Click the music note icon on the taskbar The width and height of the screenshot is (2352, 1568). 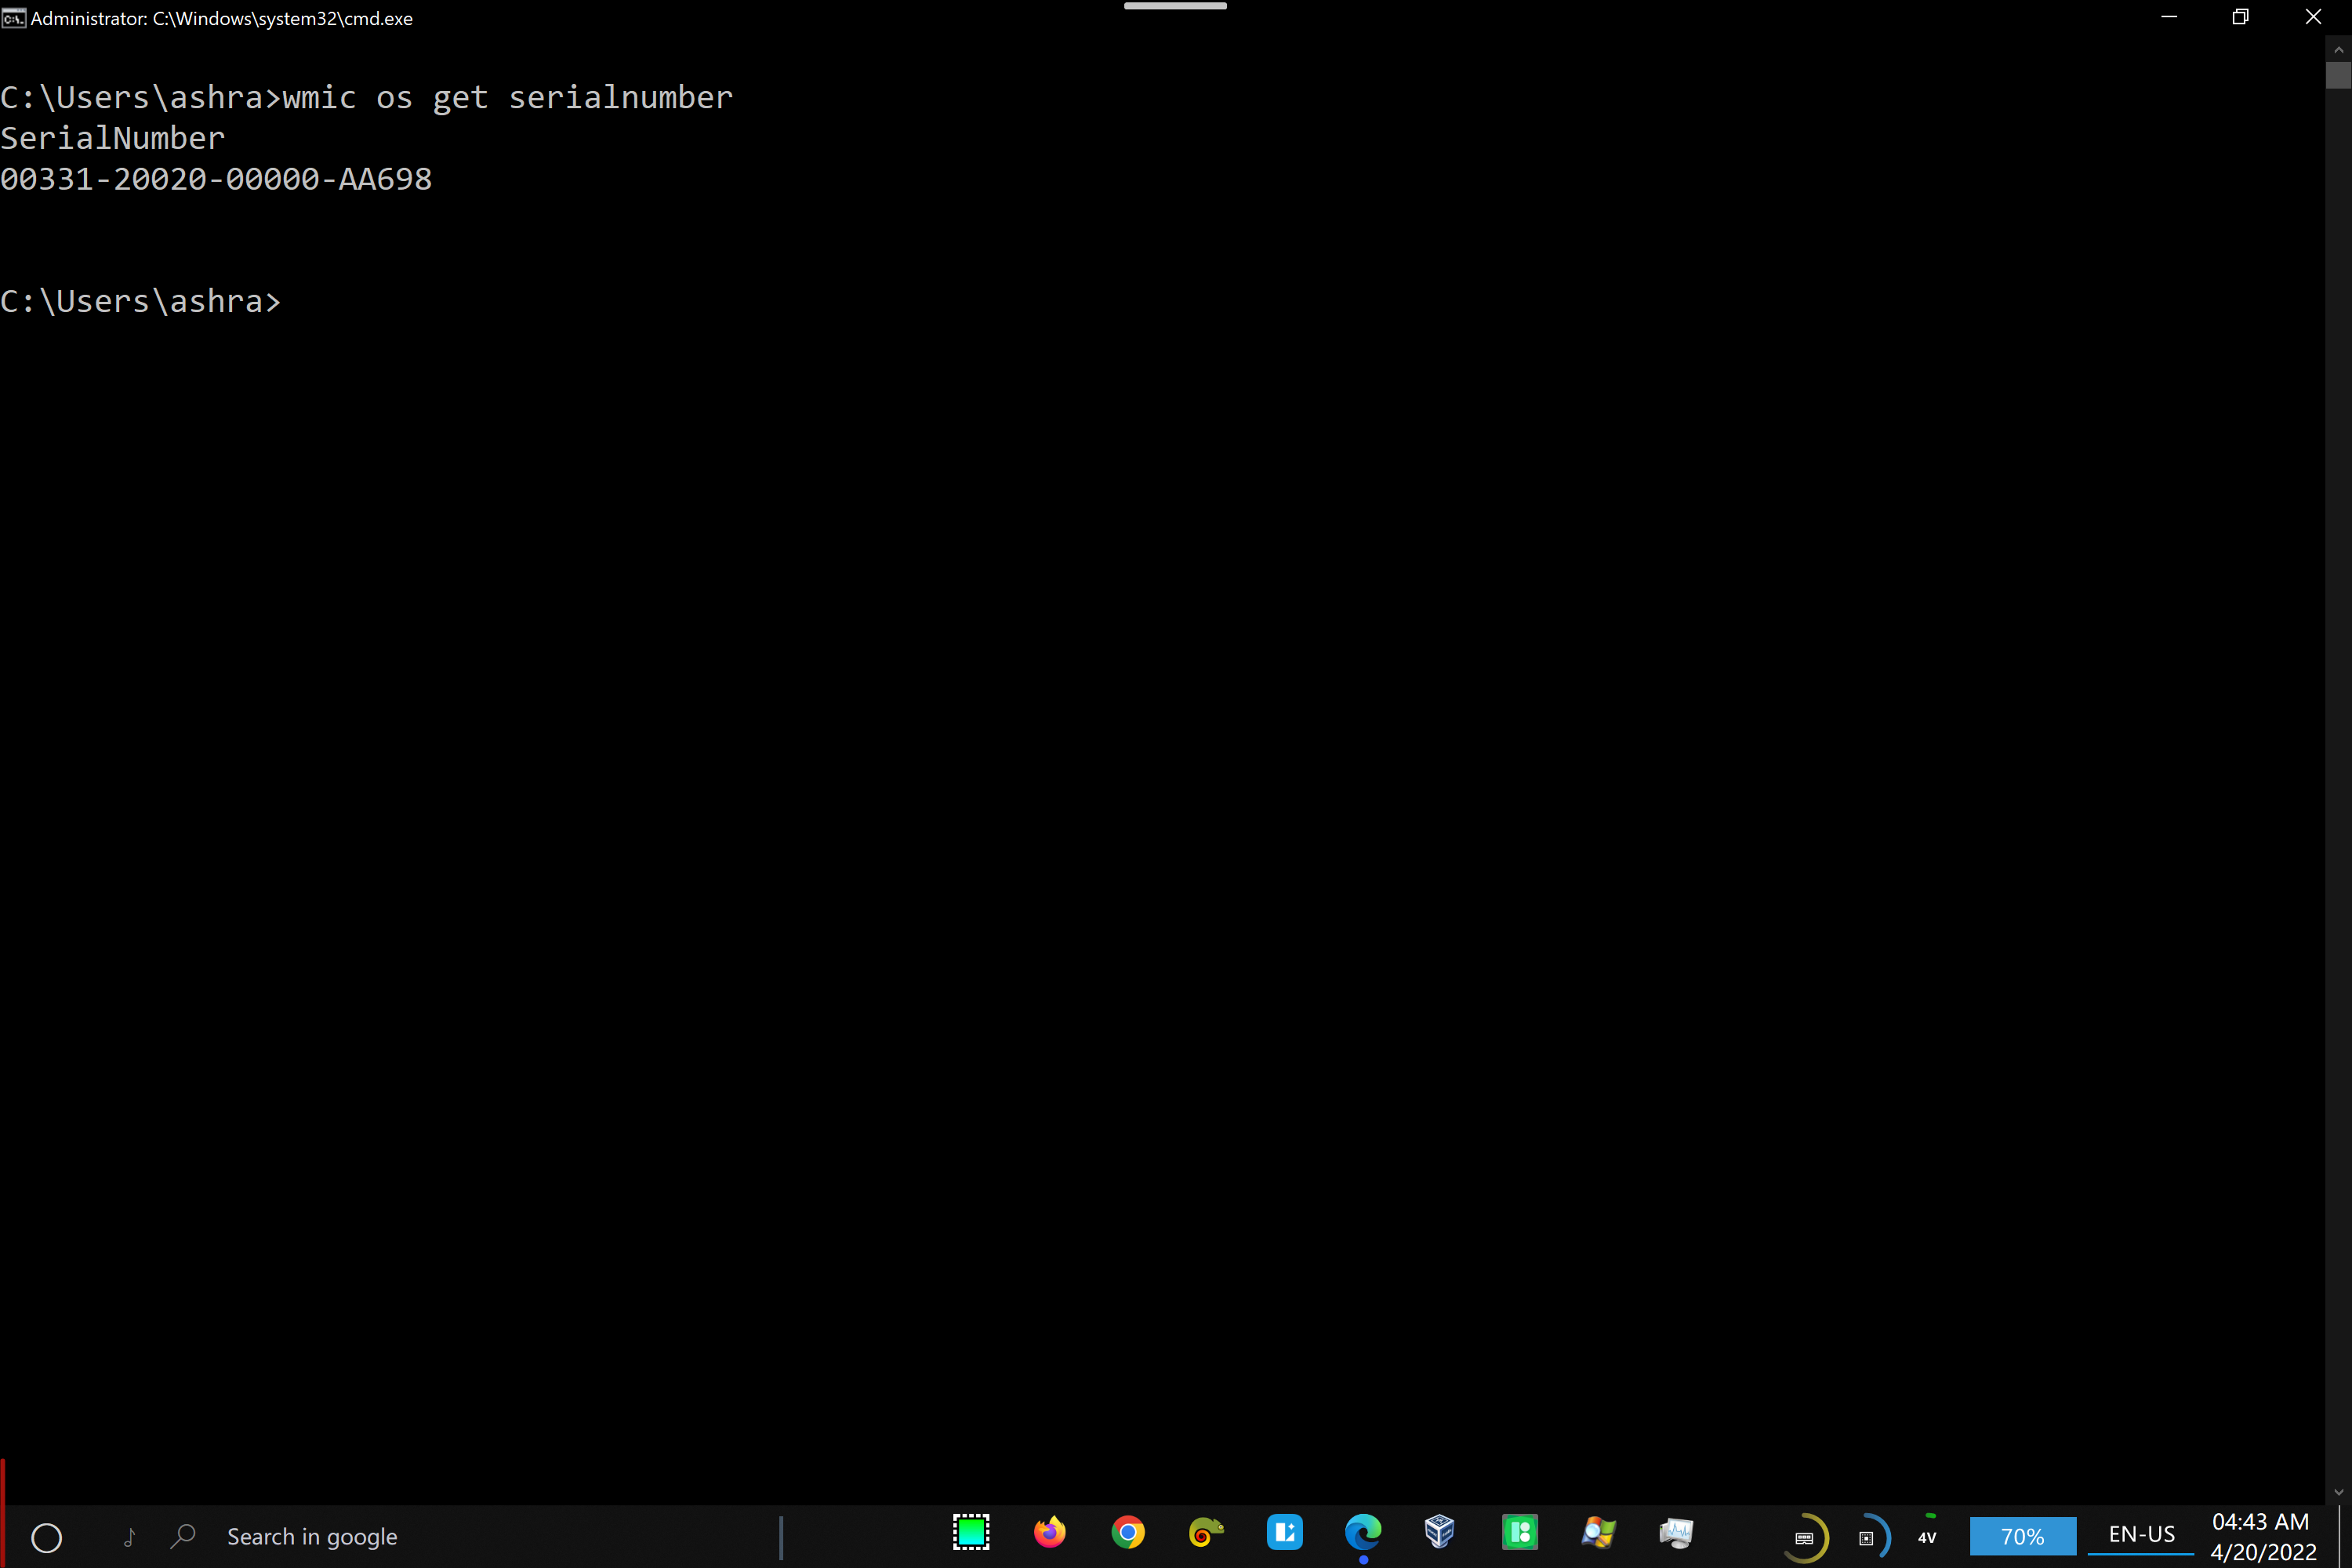130,1537
